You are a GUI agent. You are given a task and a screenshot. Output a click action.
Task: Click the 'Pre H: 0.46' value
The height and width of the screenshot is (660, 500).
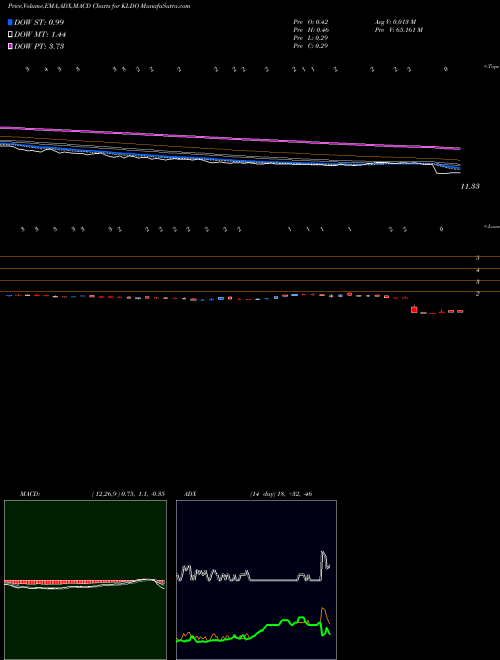[311, 30]
